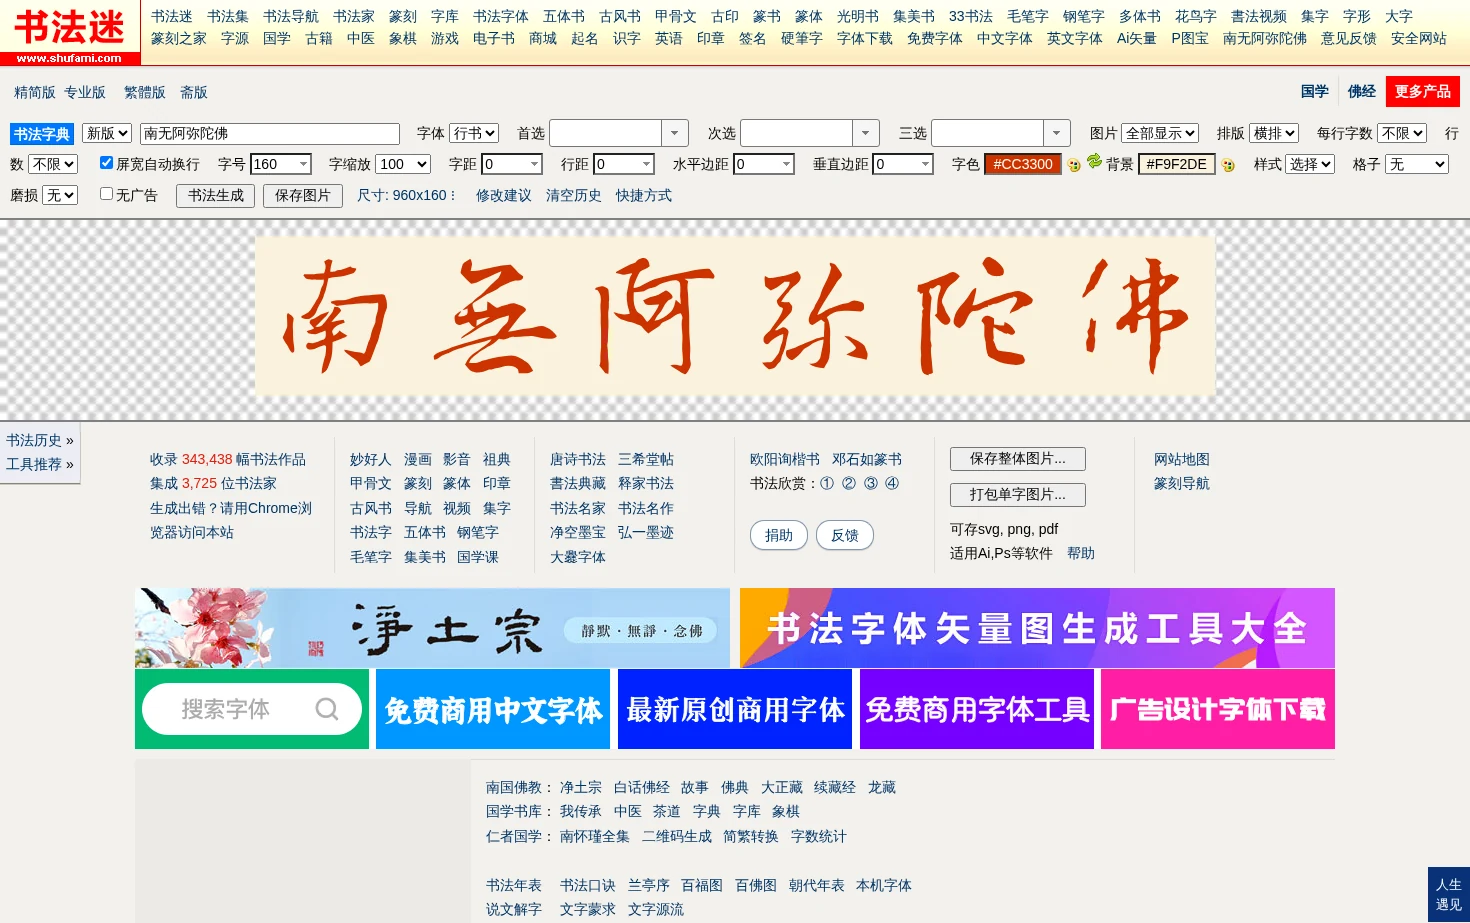This screenshot has height=923, width=1470.
Task: Select calligraphy appreciation number ③
Action: coord(871,483)
